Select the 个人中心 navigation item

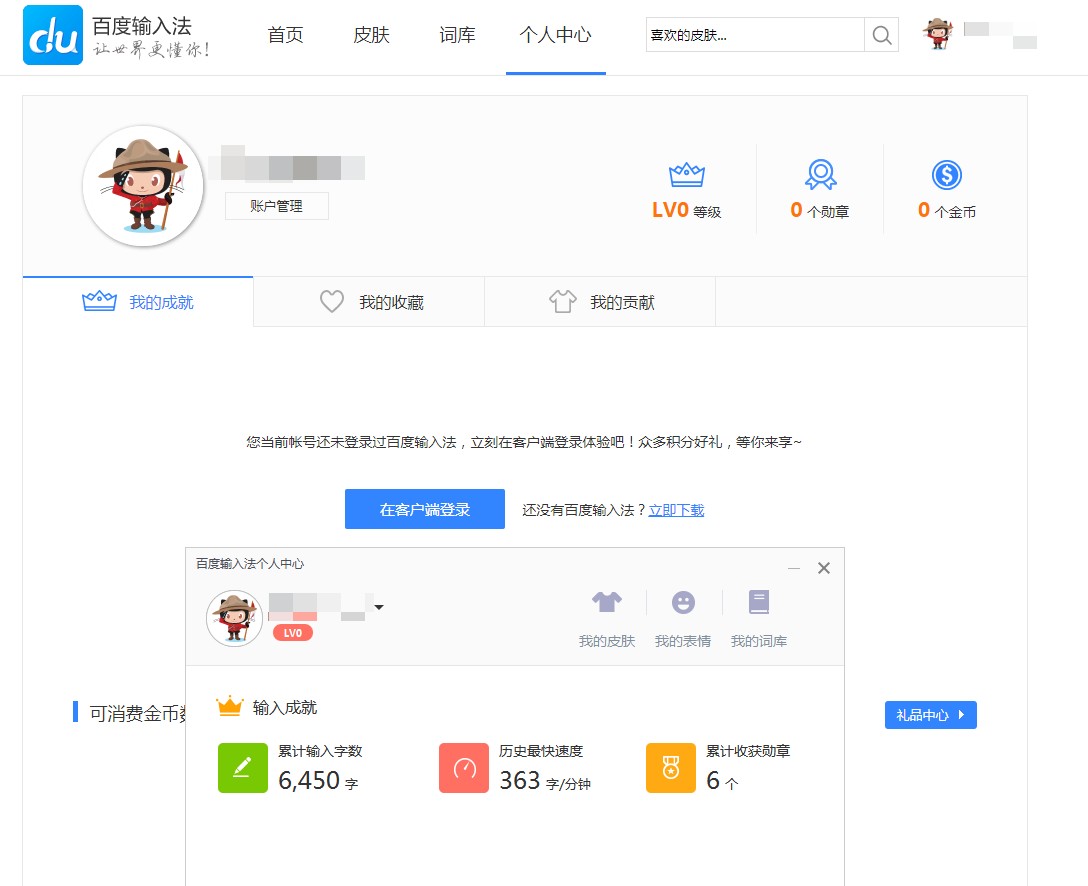[x=555, y=35]
